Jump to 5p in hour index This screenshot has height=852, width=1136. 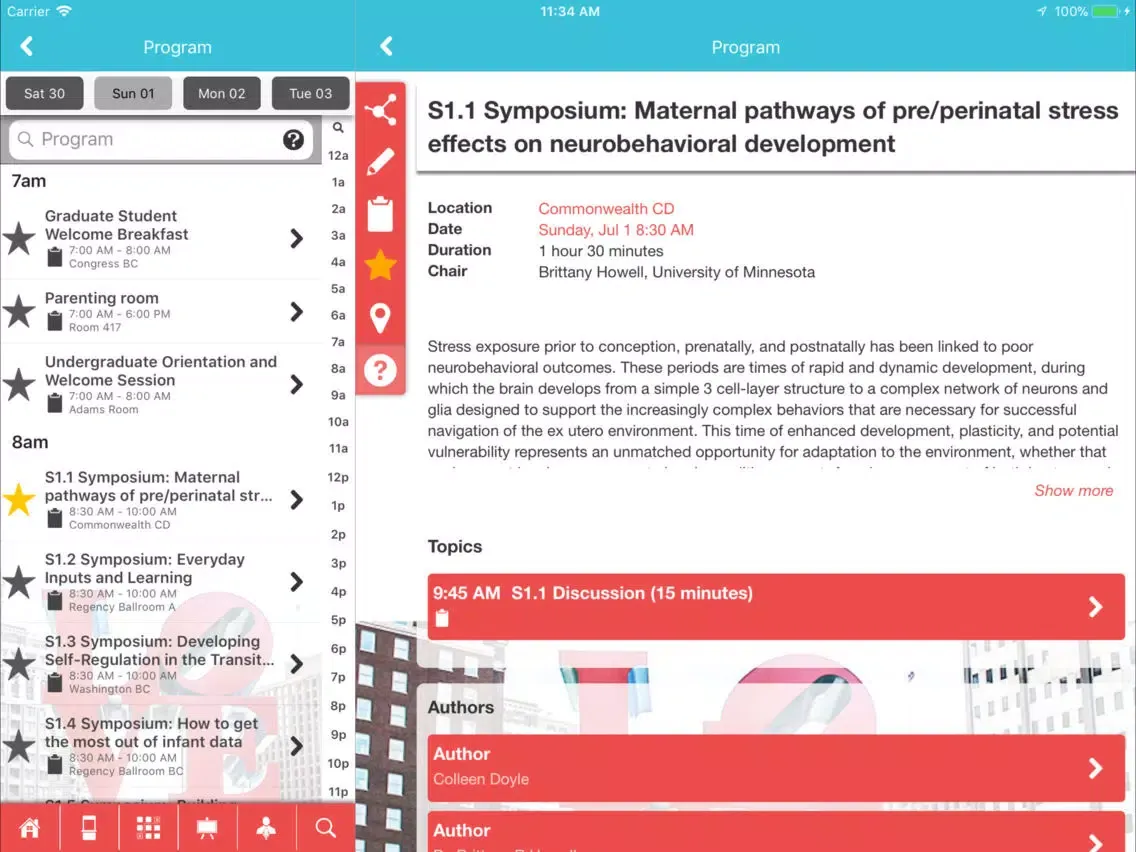pyautogui.click(x=338, y=619)
